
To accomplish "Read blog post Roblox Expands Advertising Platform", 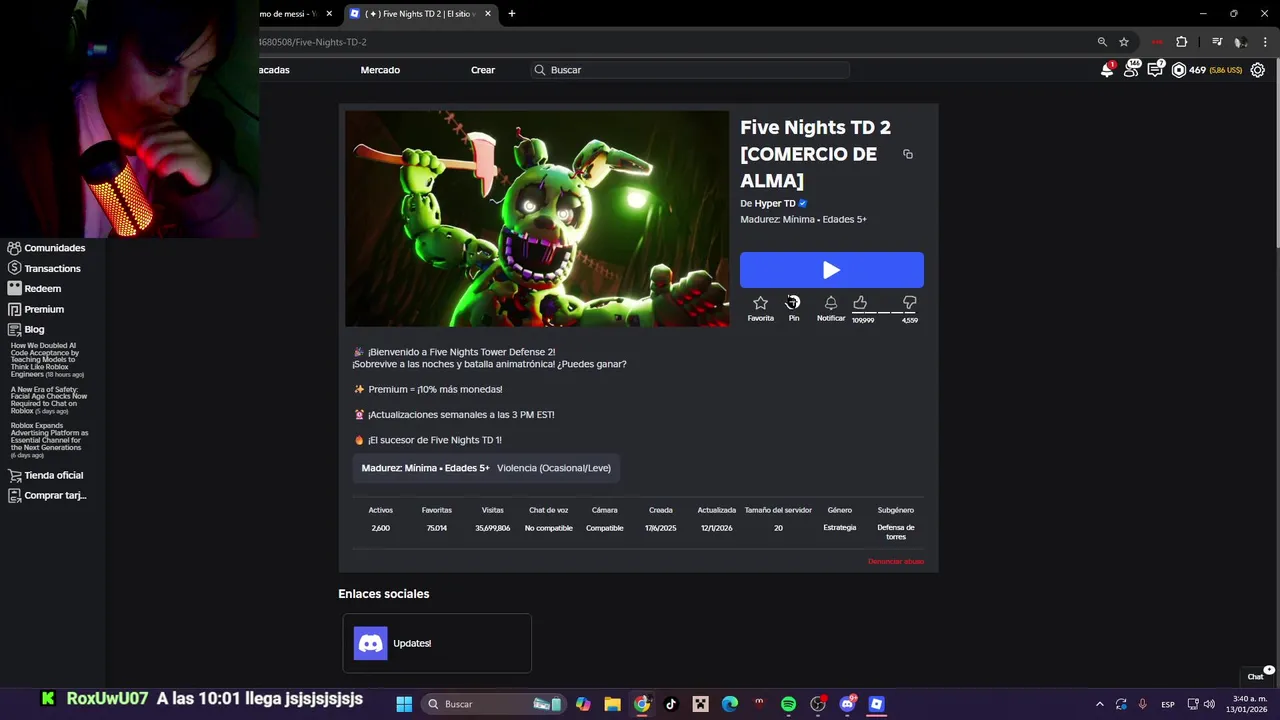I will coord(50,440).
